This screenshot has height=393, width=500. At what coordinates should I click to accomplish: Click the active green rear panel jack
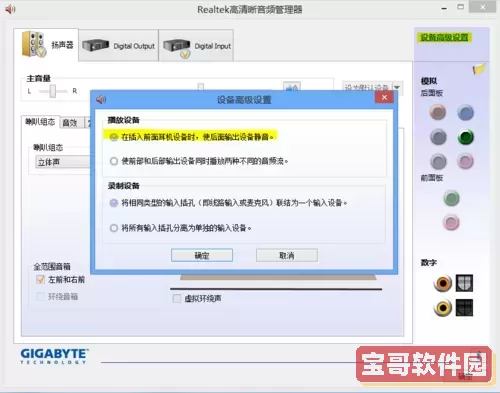[x=465, y=137]
